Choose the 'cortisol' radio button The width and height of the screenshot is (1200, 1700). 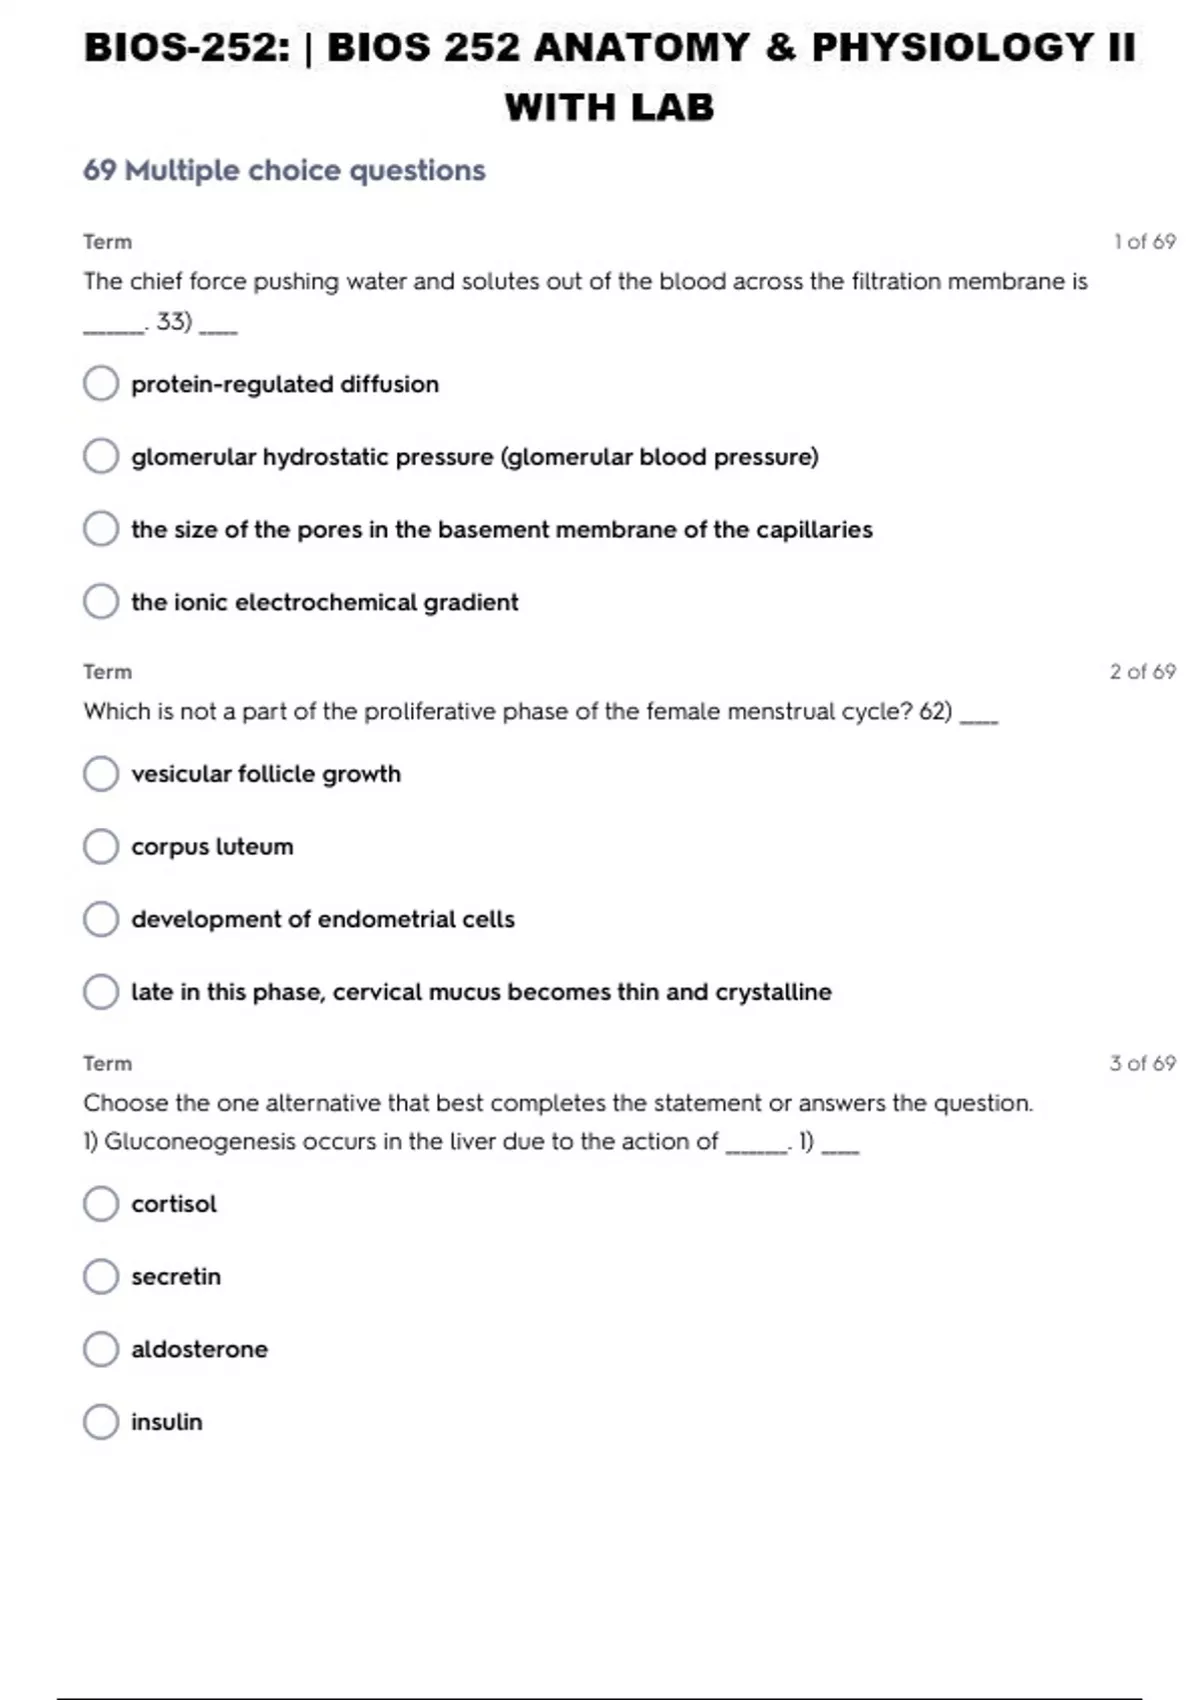coord(101,1204)
